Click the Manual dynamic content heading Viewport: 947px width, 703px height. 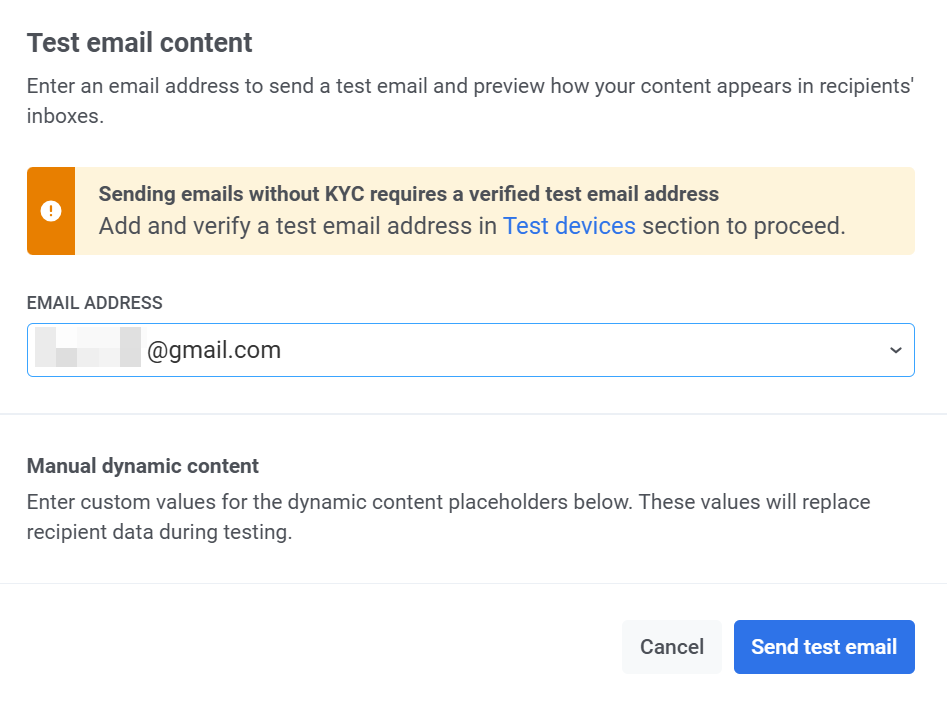pyautogui.click(x=142, y=466)
